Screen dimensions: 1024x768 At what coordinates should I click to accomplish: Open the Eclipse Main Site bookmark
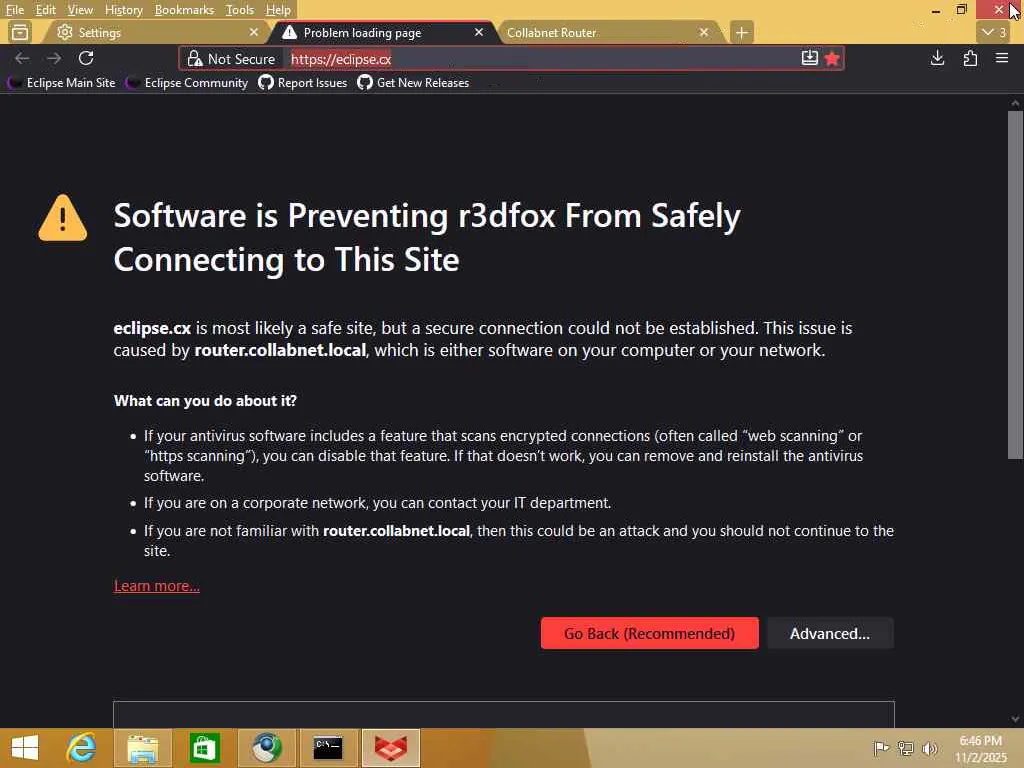[x=62, y=83]
